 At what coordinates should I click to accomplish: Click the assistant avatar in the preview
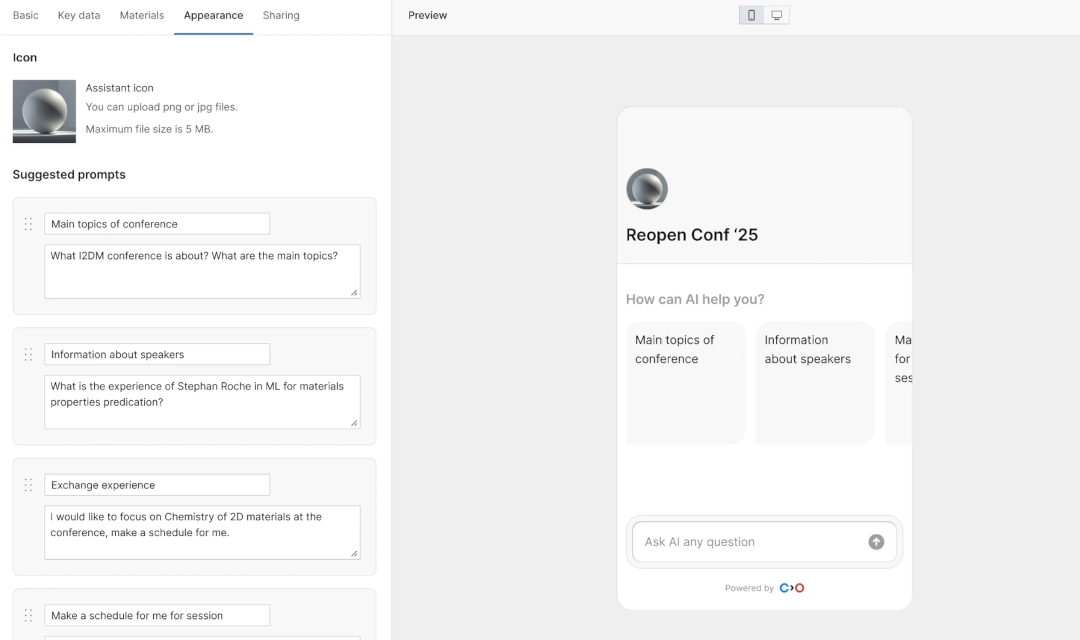click(646, 188)
